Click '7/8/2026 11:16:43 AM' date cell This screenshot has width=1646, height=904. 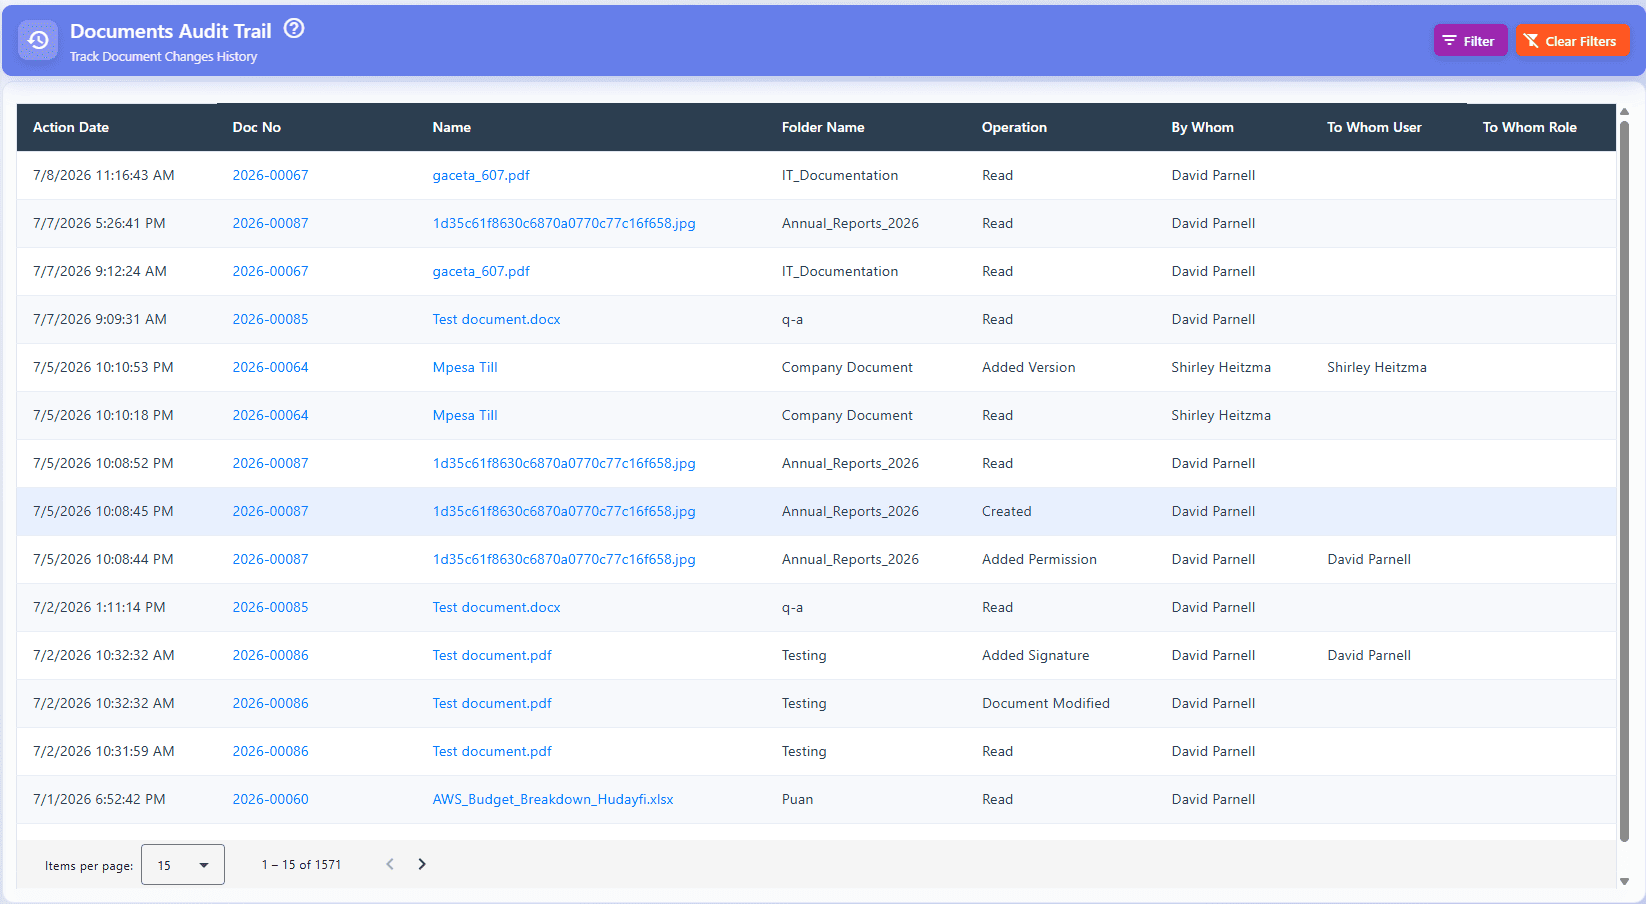pyautogui.click(x=104, y=175)
